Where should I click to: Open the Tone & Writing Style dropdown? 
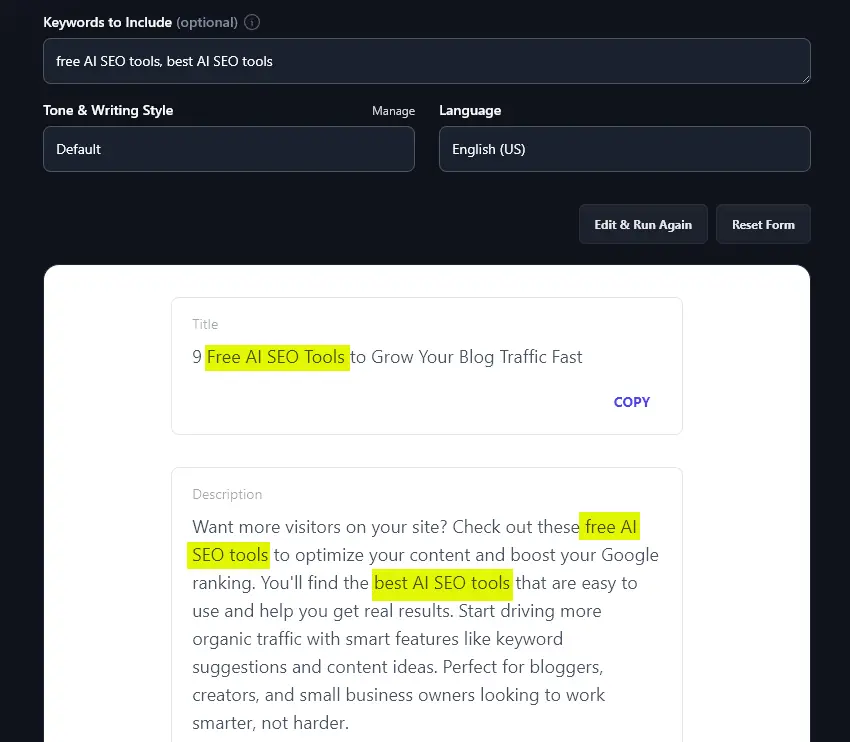(229, 149)
